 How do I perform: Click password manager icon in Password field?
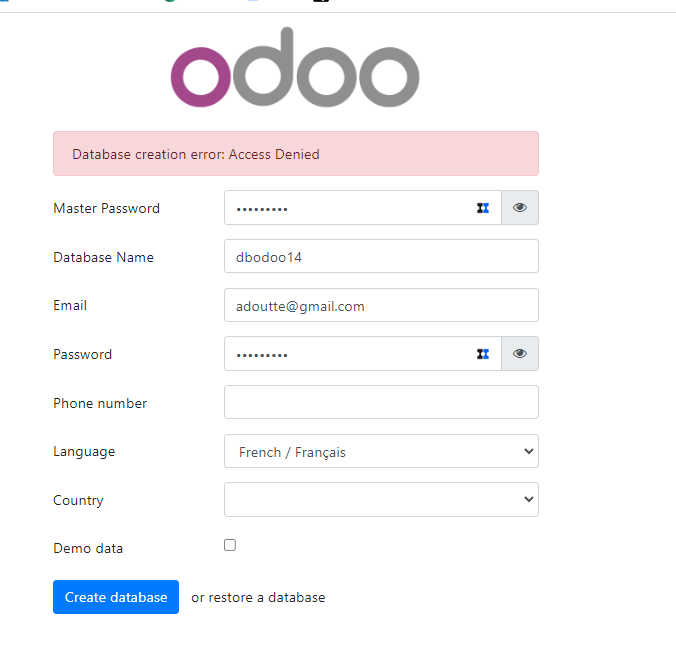(x=483, y=354)
